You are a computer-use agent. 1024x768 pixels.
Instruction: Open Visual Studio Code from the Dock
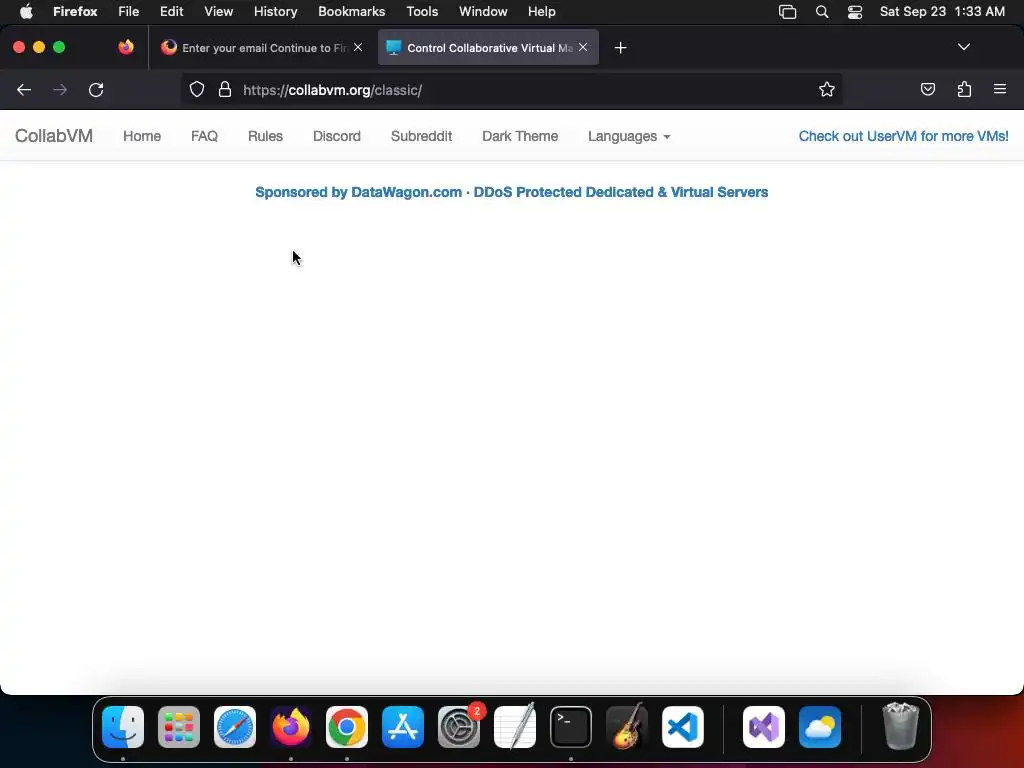683,727
